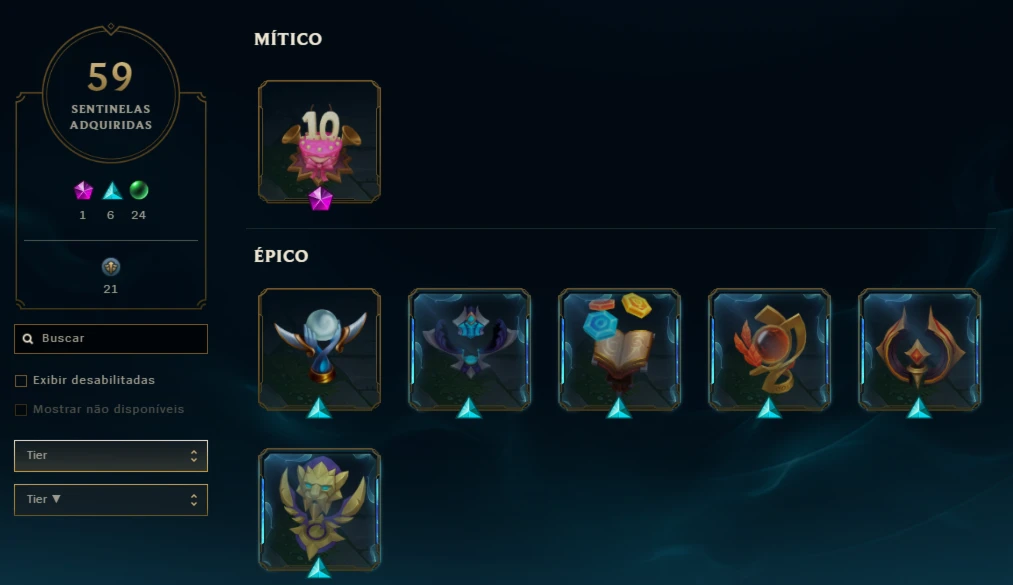Click the Buscar search input field
The width and height of the screenshot is (1013, 585).
111,339
